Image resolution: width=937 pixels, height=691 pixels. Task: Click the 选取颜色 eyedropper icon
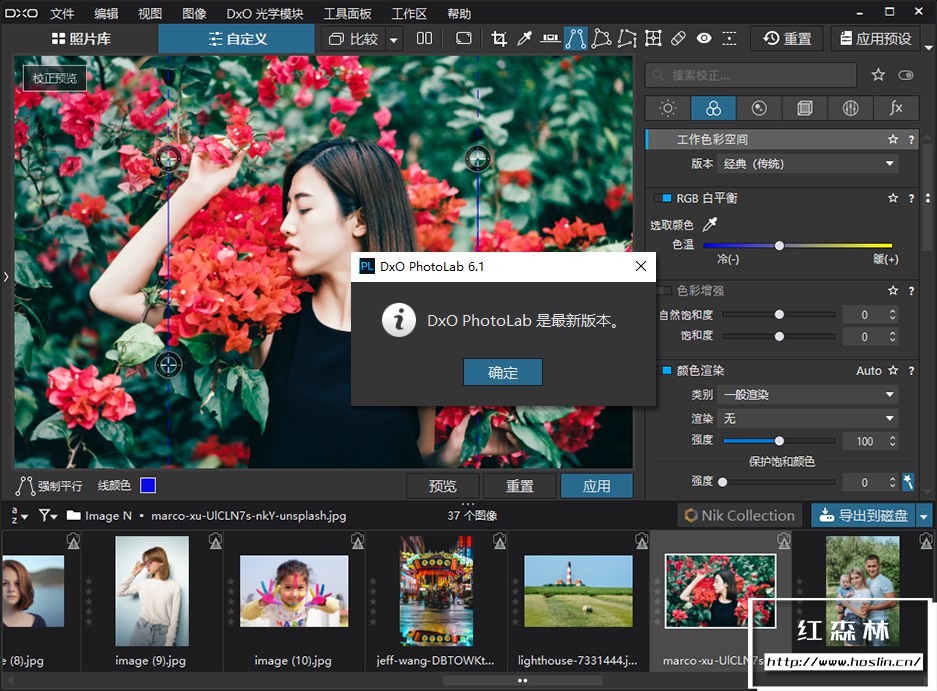[x=709, y=224]
